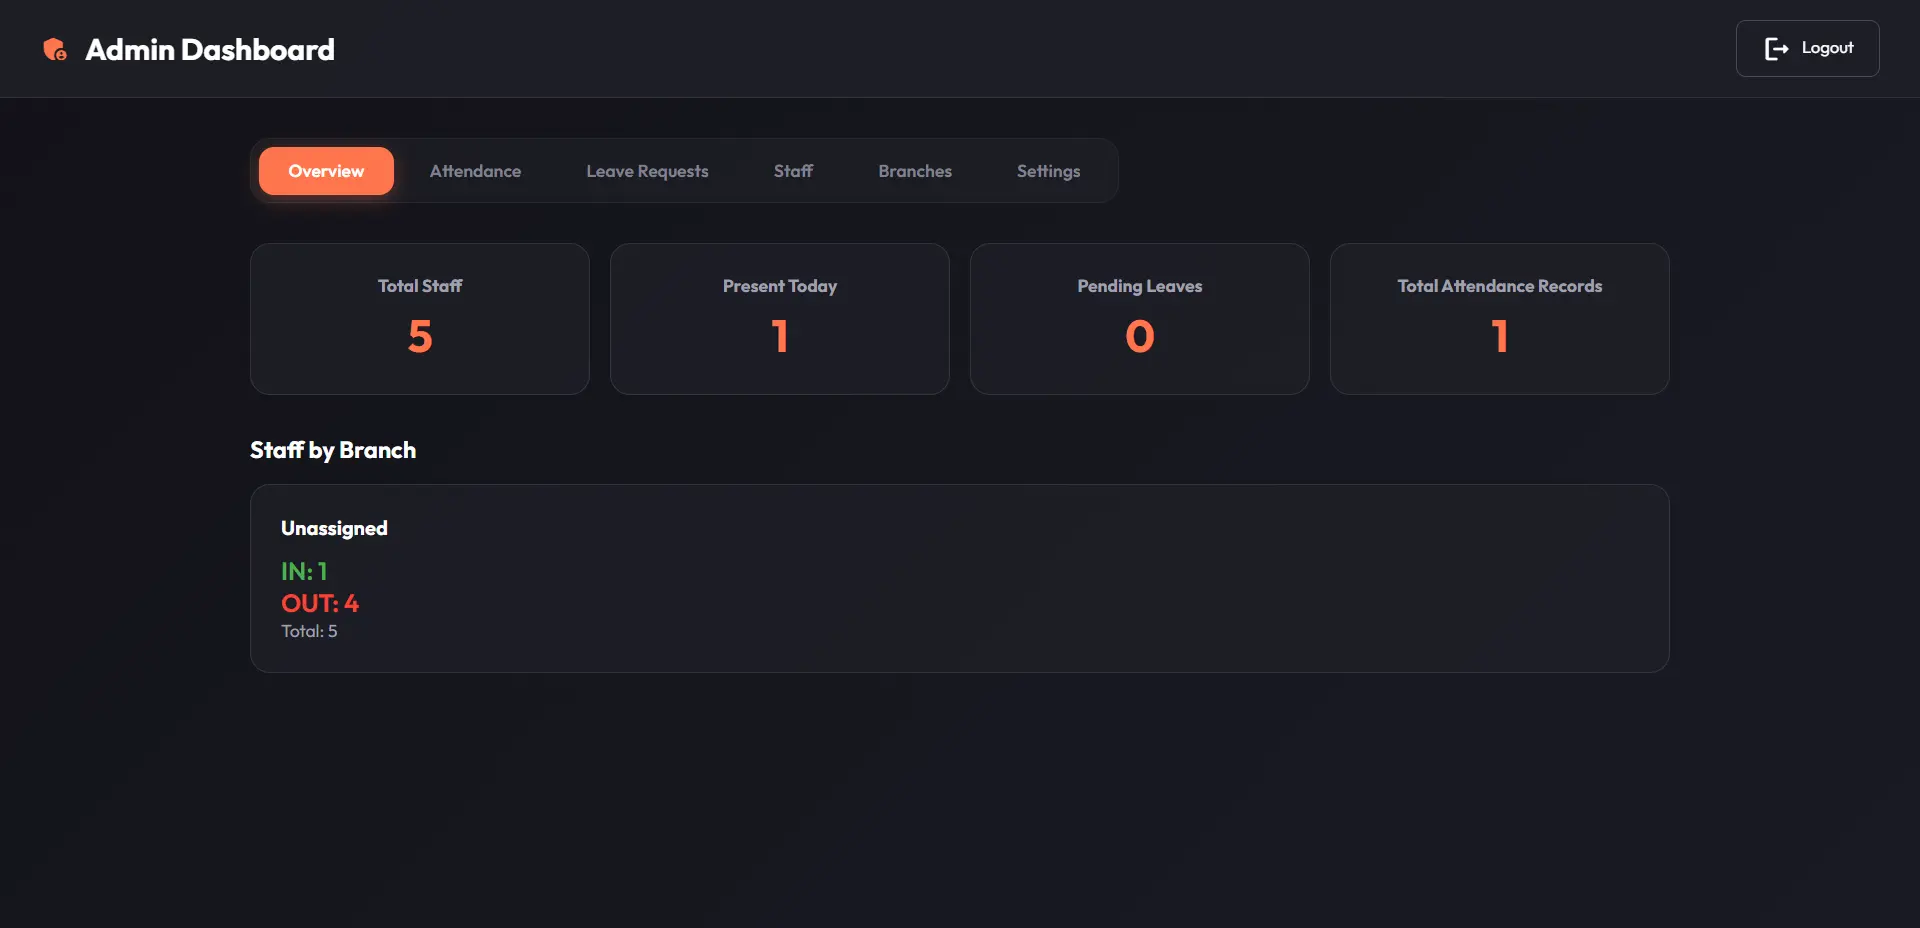
Task: Click the Staff by Branch heading
Action: [333, 450]
